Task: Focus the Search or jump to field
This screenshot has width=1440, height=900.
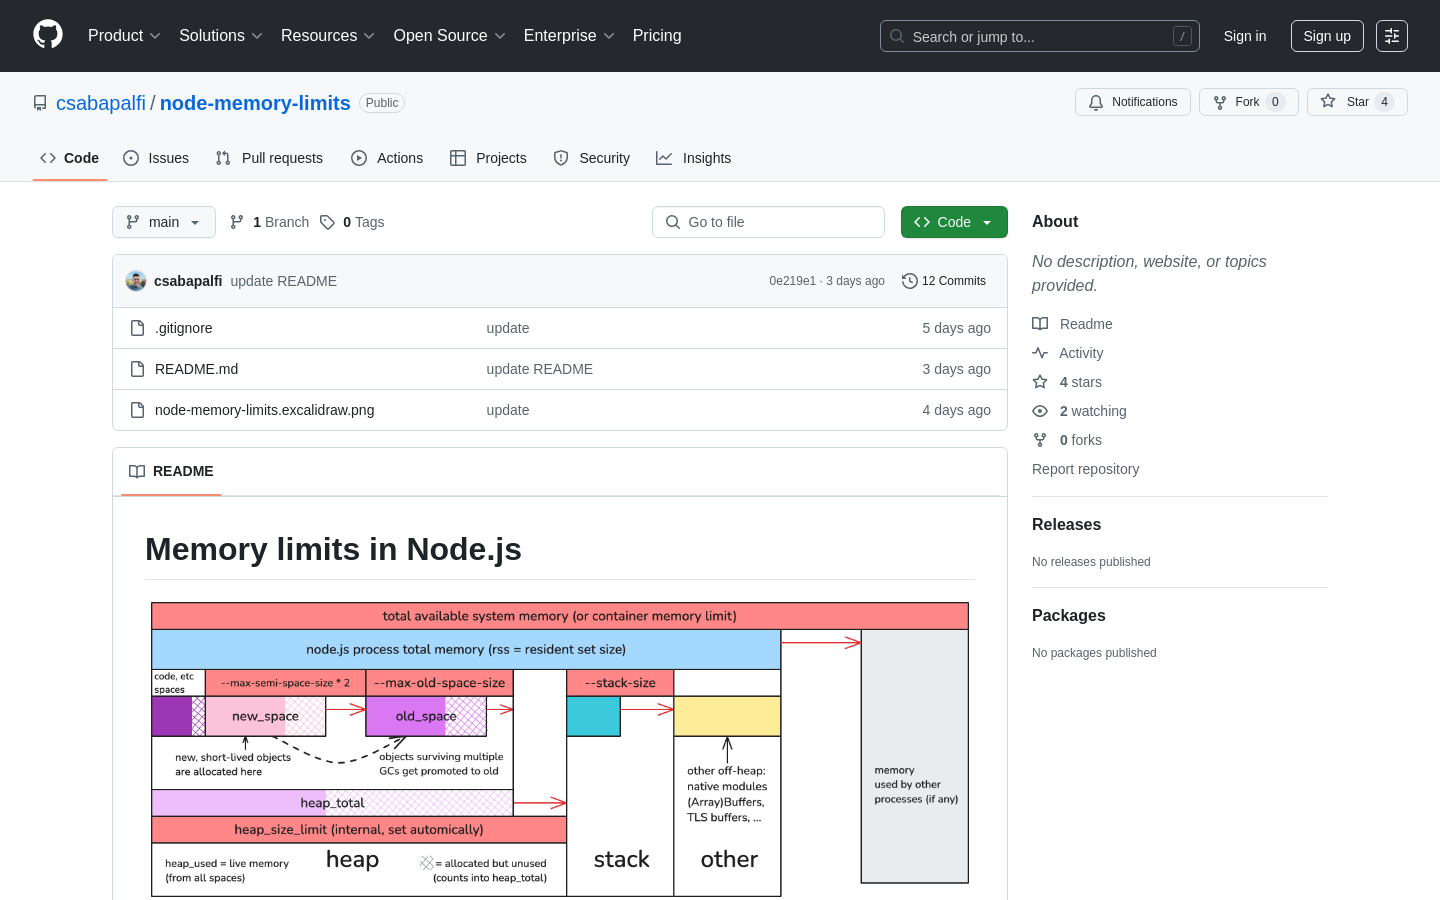Action: click(x=1040, y=36)
